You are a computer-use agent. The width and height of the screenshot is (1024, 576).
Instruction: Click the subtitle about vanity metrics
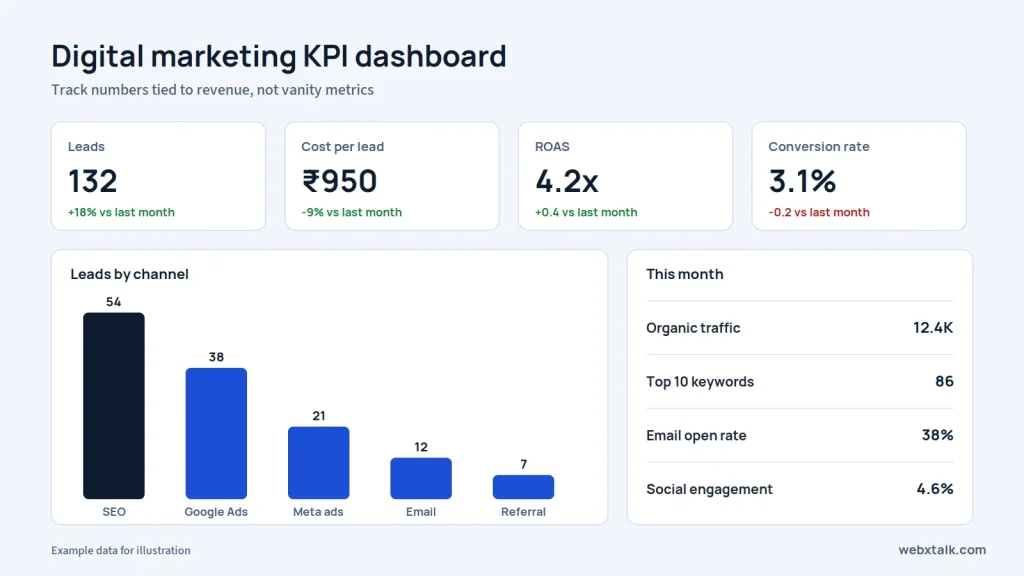point(212,90)
